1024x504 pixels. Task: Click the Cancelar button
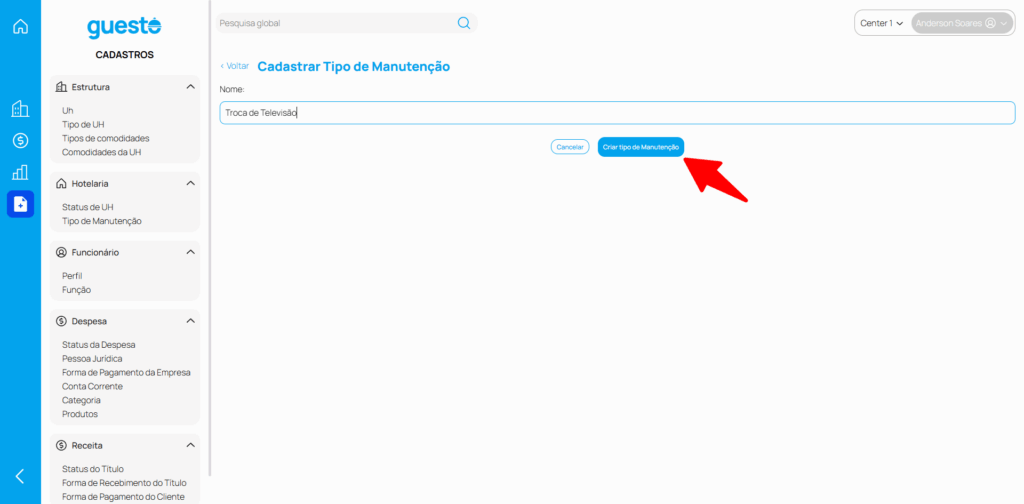click(569, 147)
